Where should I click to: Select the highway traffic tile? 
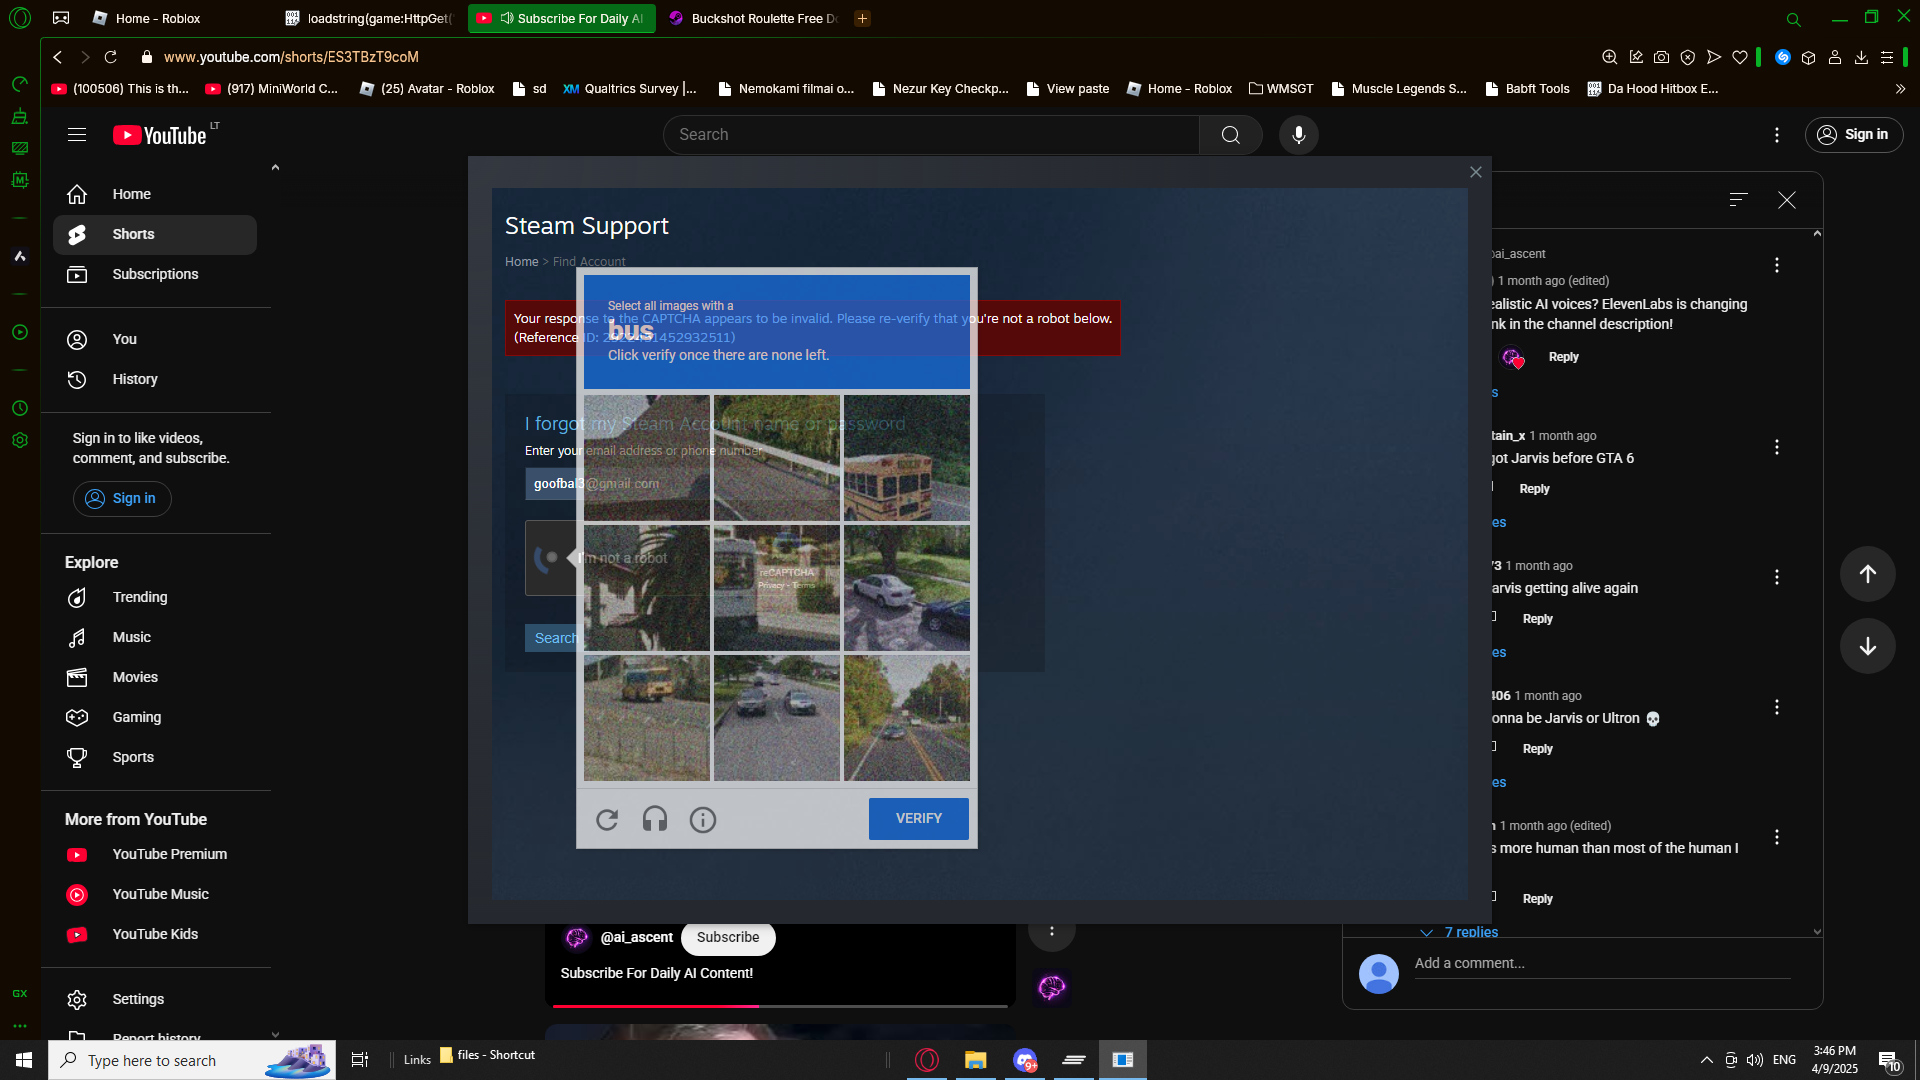point(777,718)
